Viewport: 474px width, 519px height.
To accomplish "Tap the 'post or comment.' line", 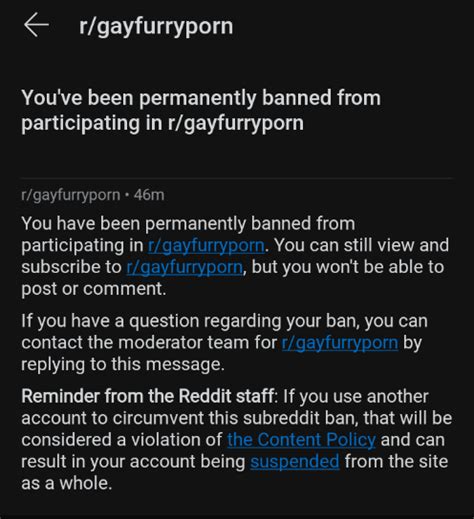I will (x=94, y=289).
